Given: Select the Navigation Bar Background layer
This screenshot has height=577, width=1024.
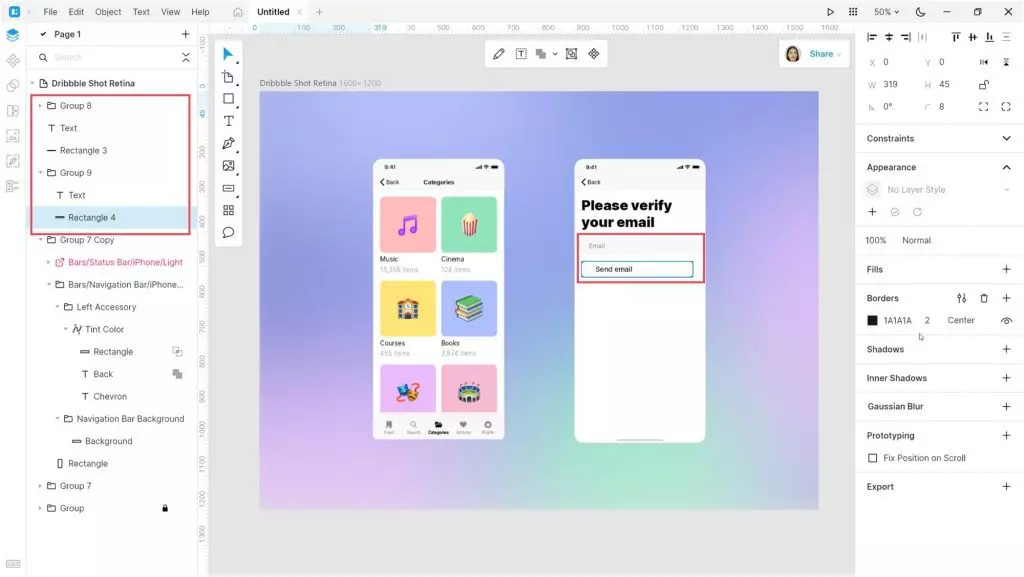Looking at the screenshot, I should click(x=130, y=419).
